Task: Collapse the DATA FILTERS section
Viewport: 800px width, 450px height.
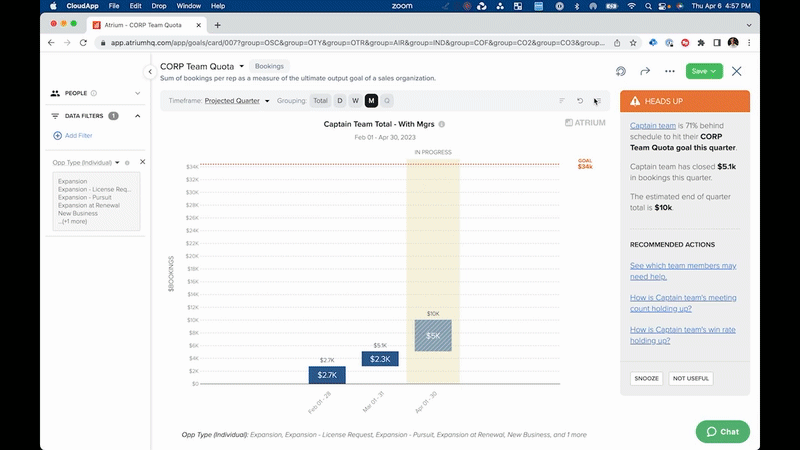Action: (x=137, y=116)
